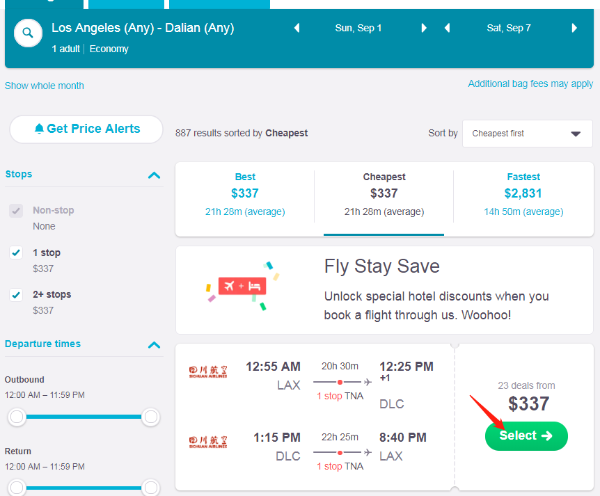
Task: Go to previous departure date arrow
Action: [x=296, y=28]
